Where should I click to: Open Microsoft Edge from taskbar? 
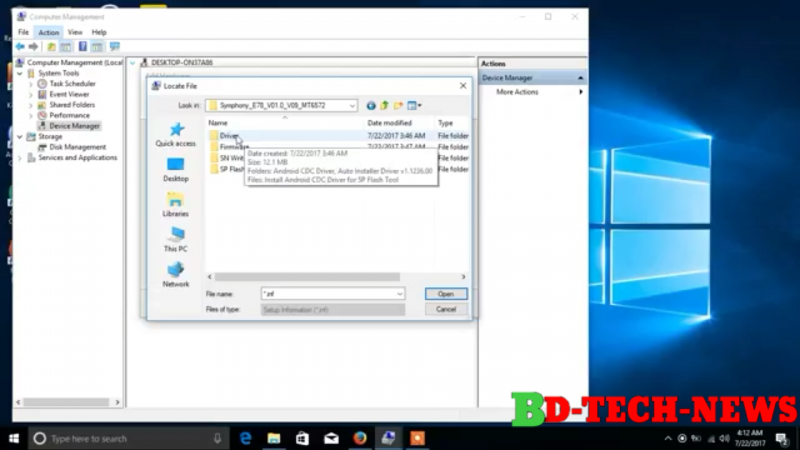pyautogui.click(x=245, y=438)
